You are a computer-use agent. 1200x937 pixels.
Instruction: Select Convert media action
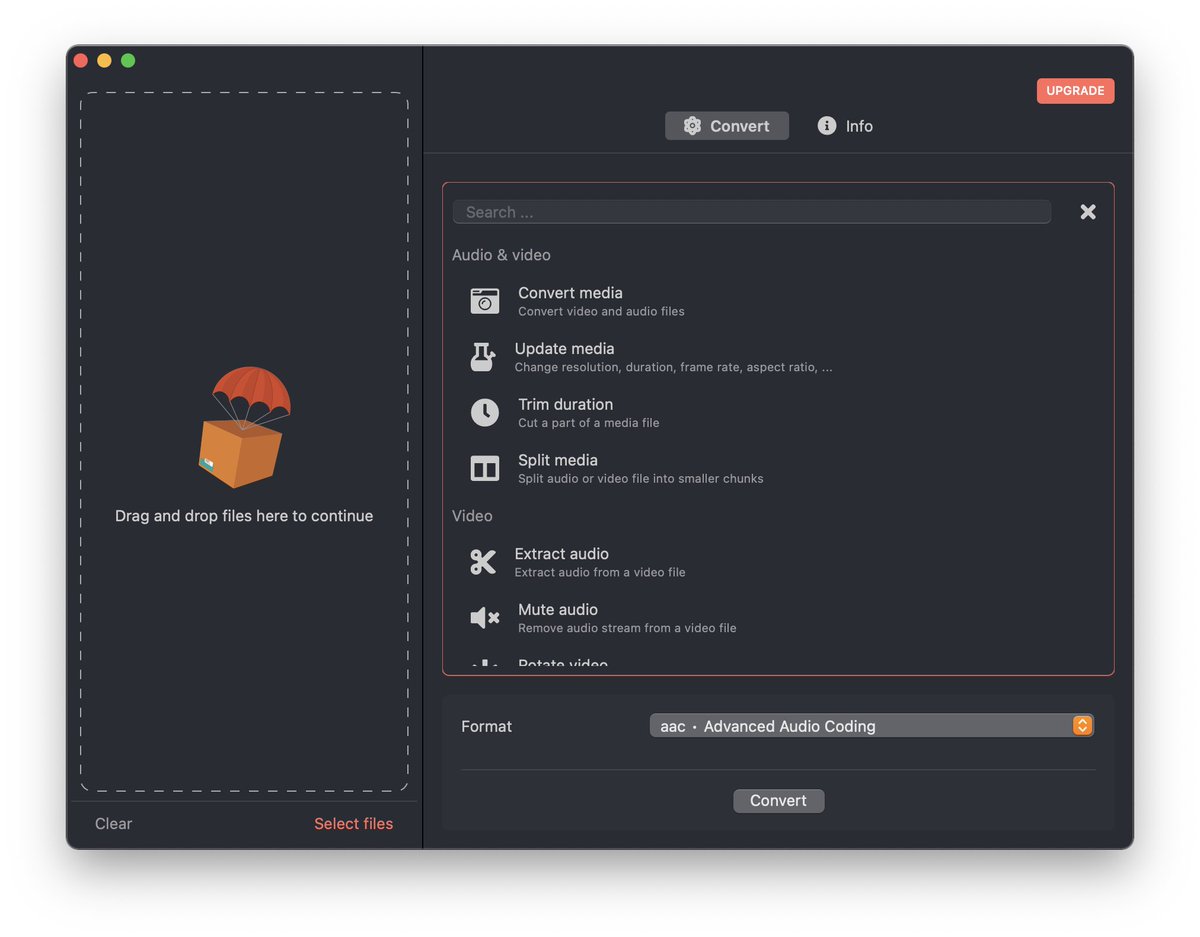(x=778, y=301)
